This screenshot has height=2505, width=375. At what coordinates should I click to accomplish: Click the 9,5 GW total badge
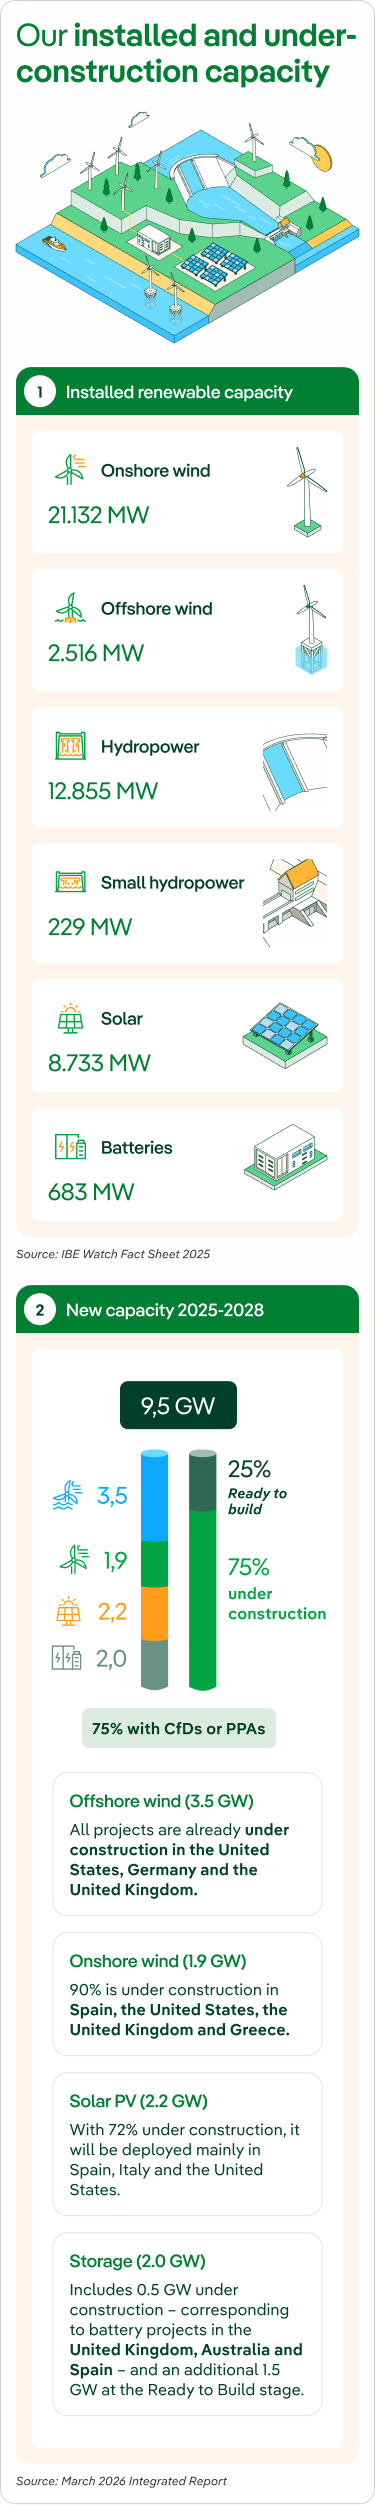(x=178, y=1406)
